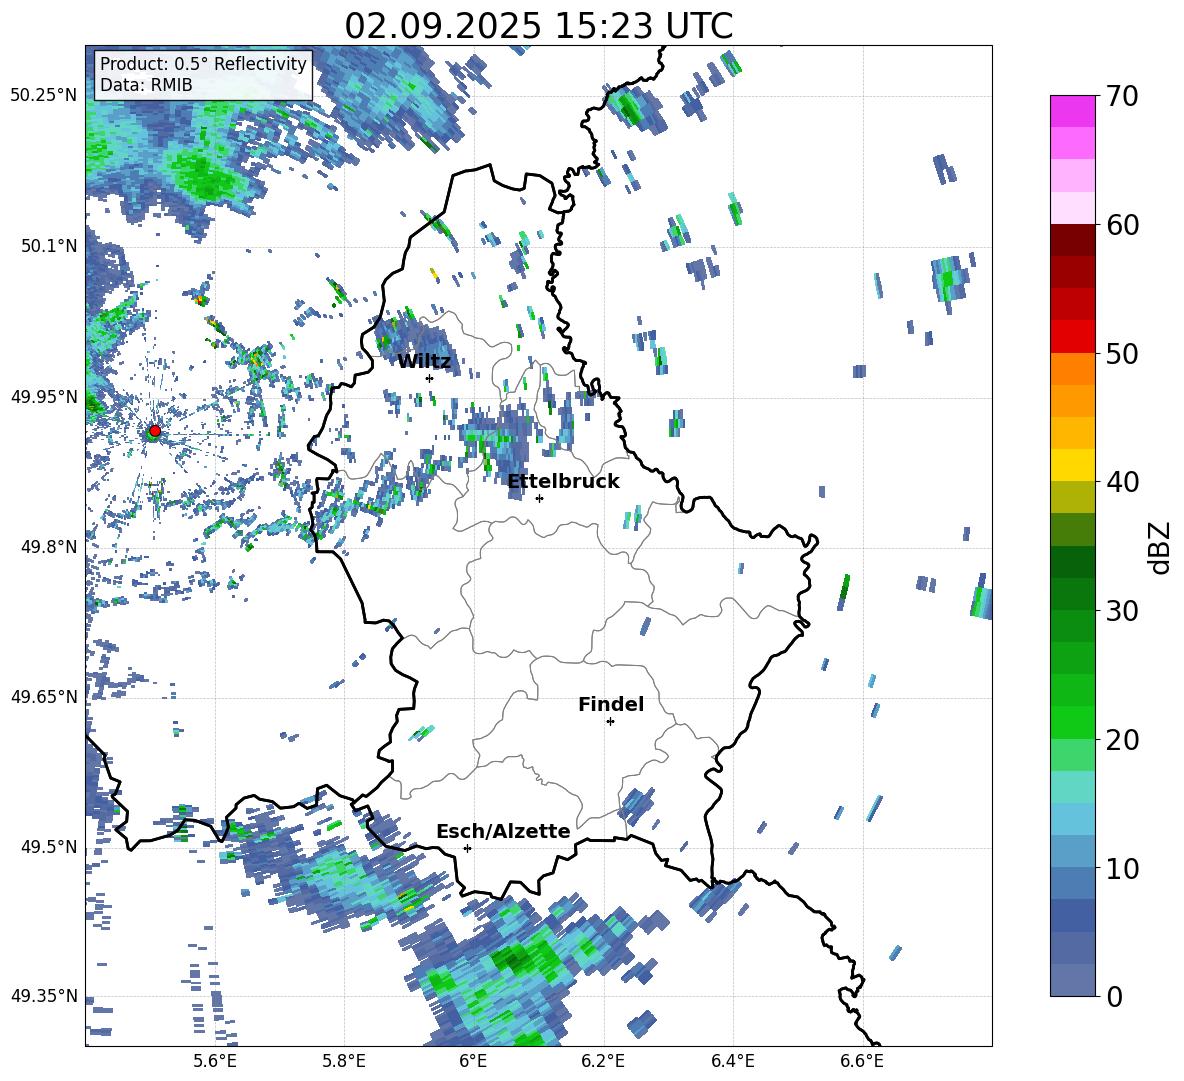Click the Esch/Alzette city label
The image size is (1184, 1081).
503,832
